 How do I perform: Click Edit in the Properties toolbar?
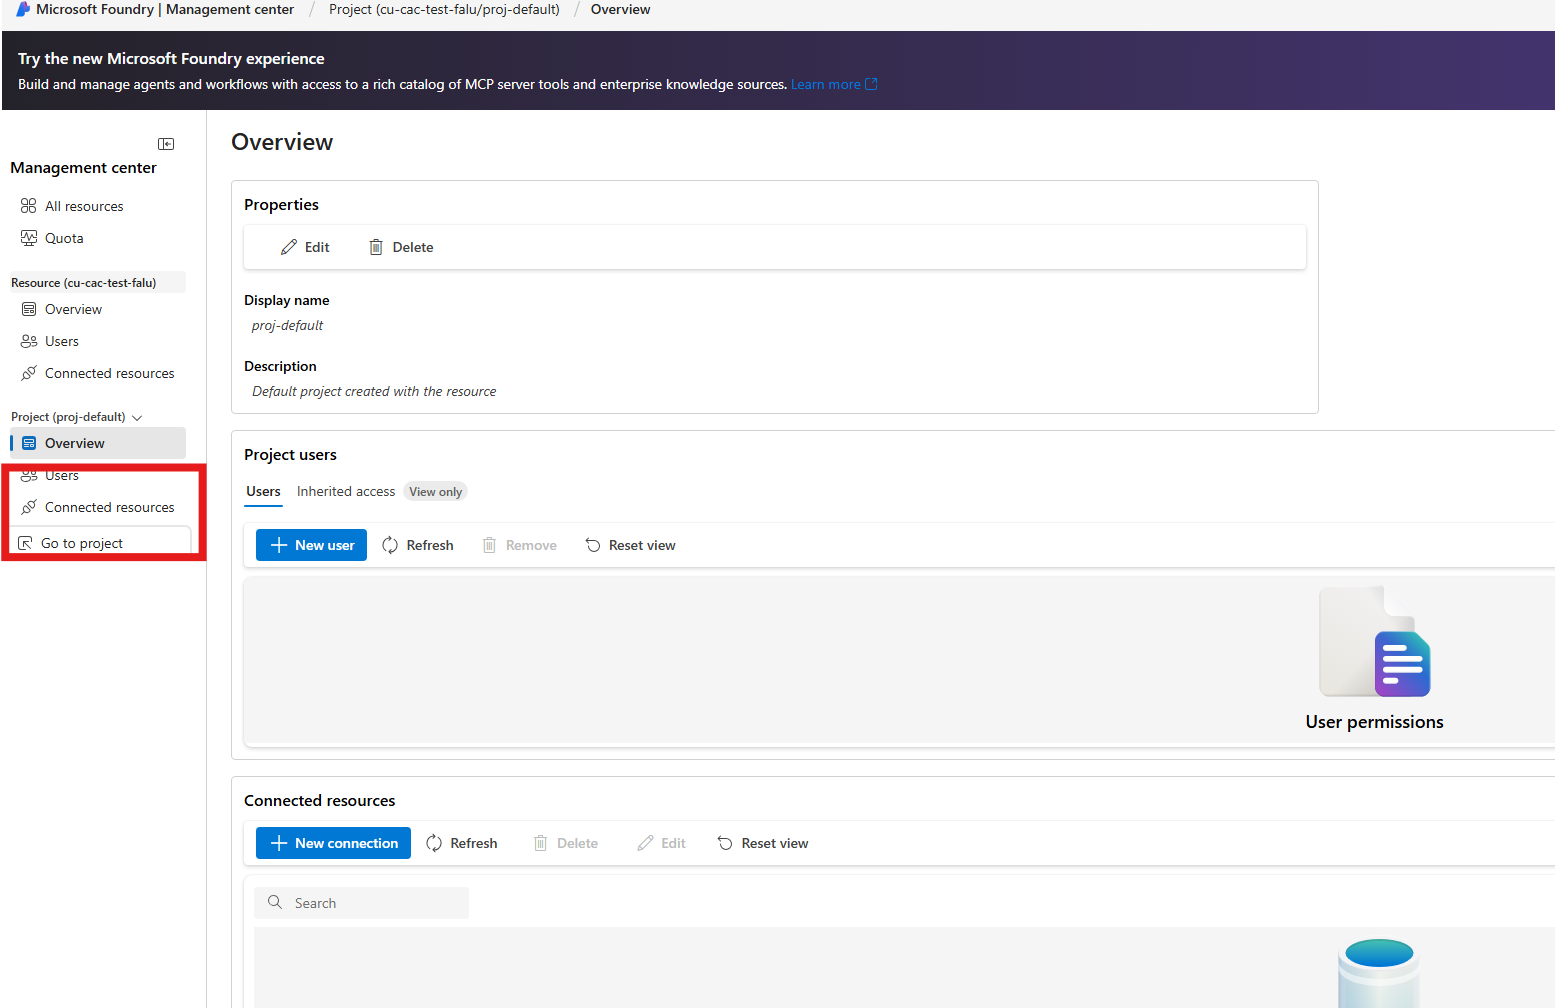305,247
